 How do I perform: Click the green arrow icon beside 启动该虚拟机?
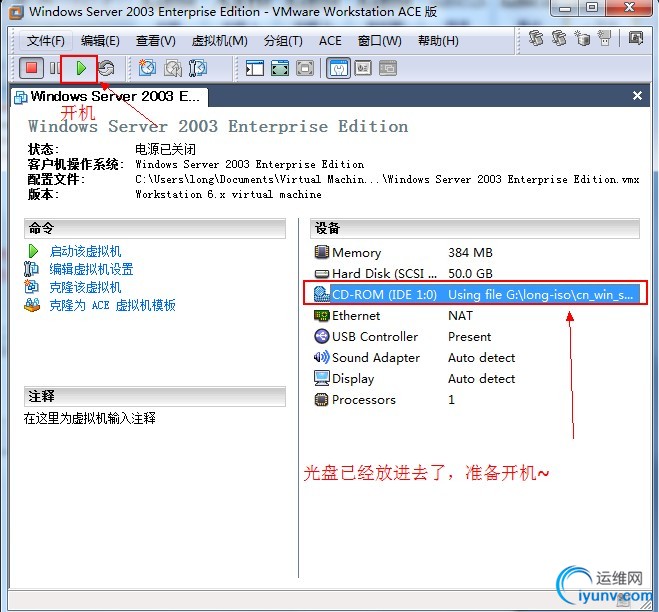click(33, 251)
